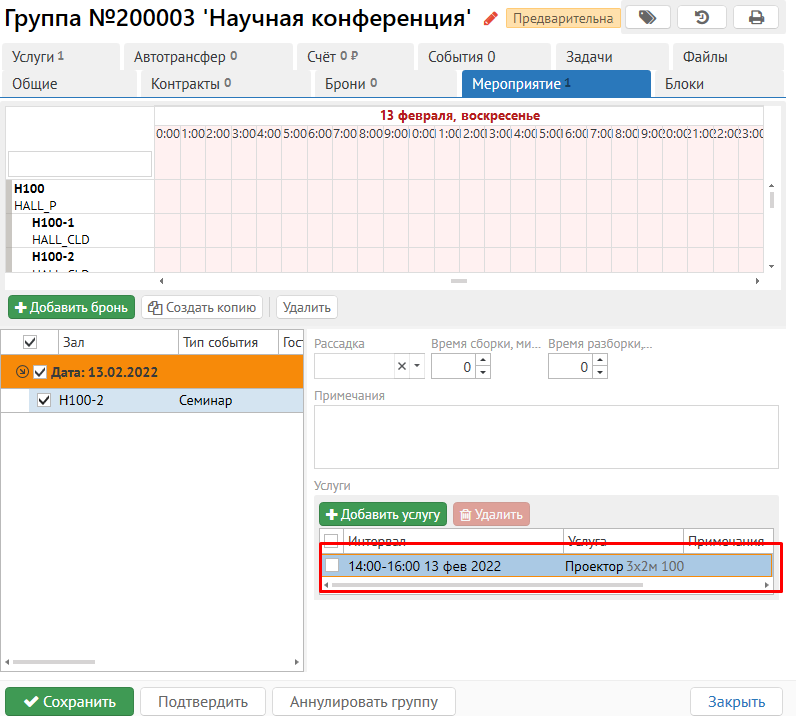The image size is (796, 716).
Task: Click into the Примечания text area
Action: click(546, 437)
